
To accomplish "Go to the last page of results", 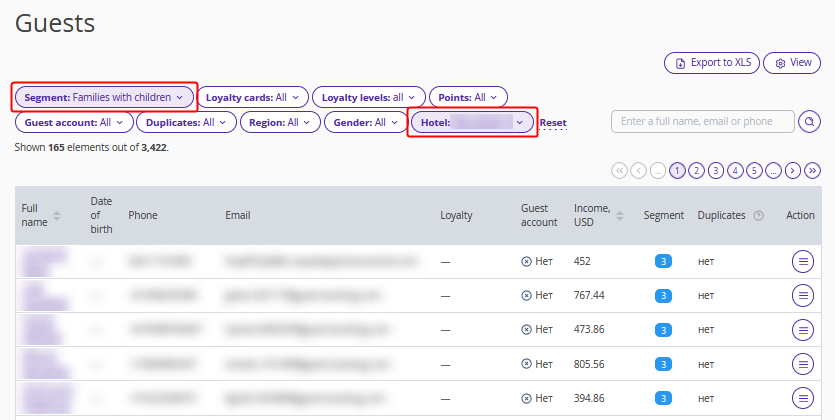I will (x=811, y=171).
